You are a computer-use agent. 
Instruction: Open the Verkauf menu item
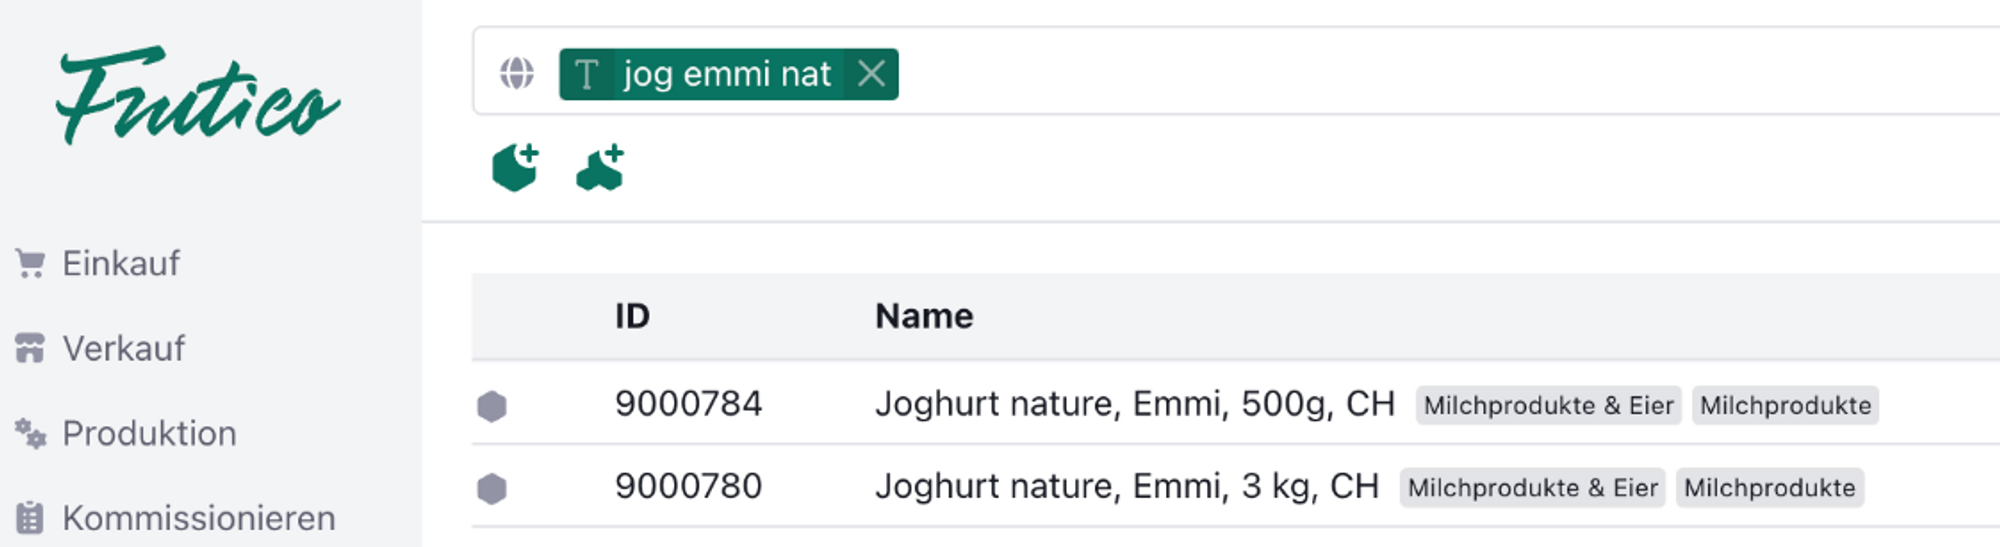(x=123, y=348)
